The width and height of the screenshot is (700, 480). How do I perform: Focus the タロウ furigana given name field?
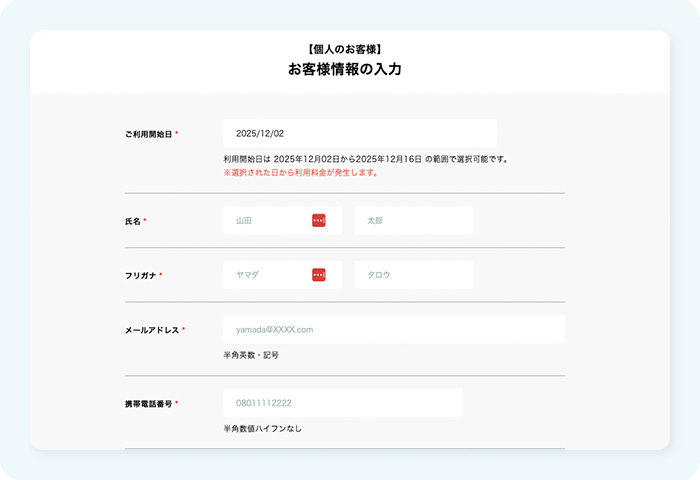[413, 275]
